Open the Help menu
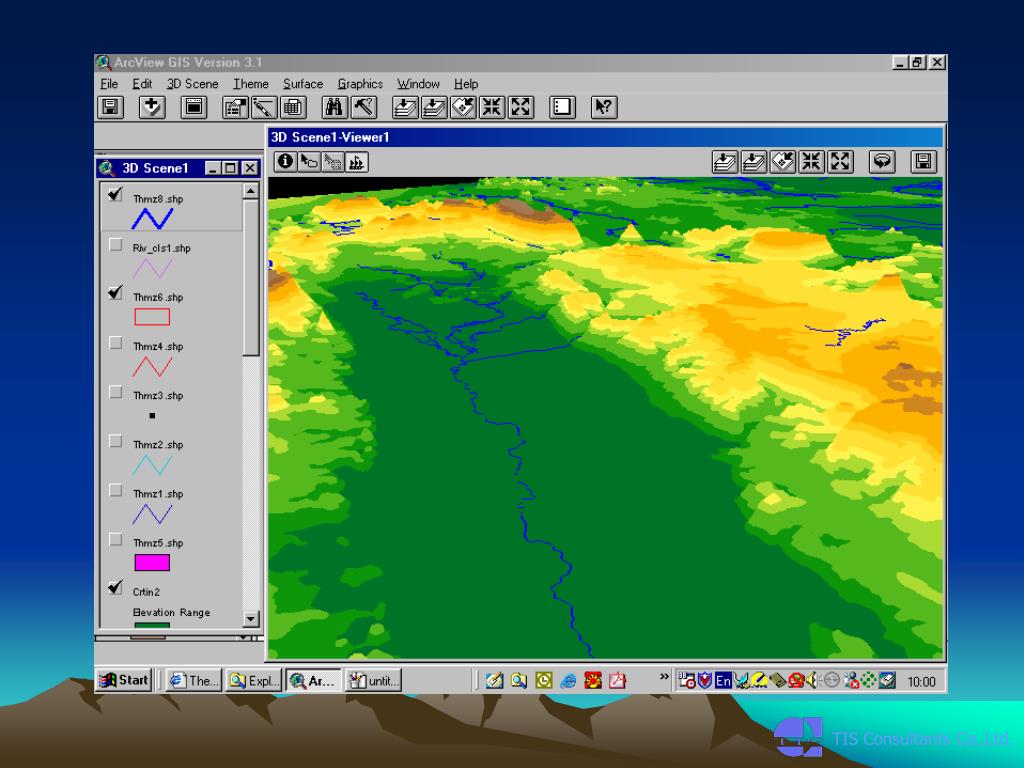This screenshot has width=1024, height=768. click(466, 84)
